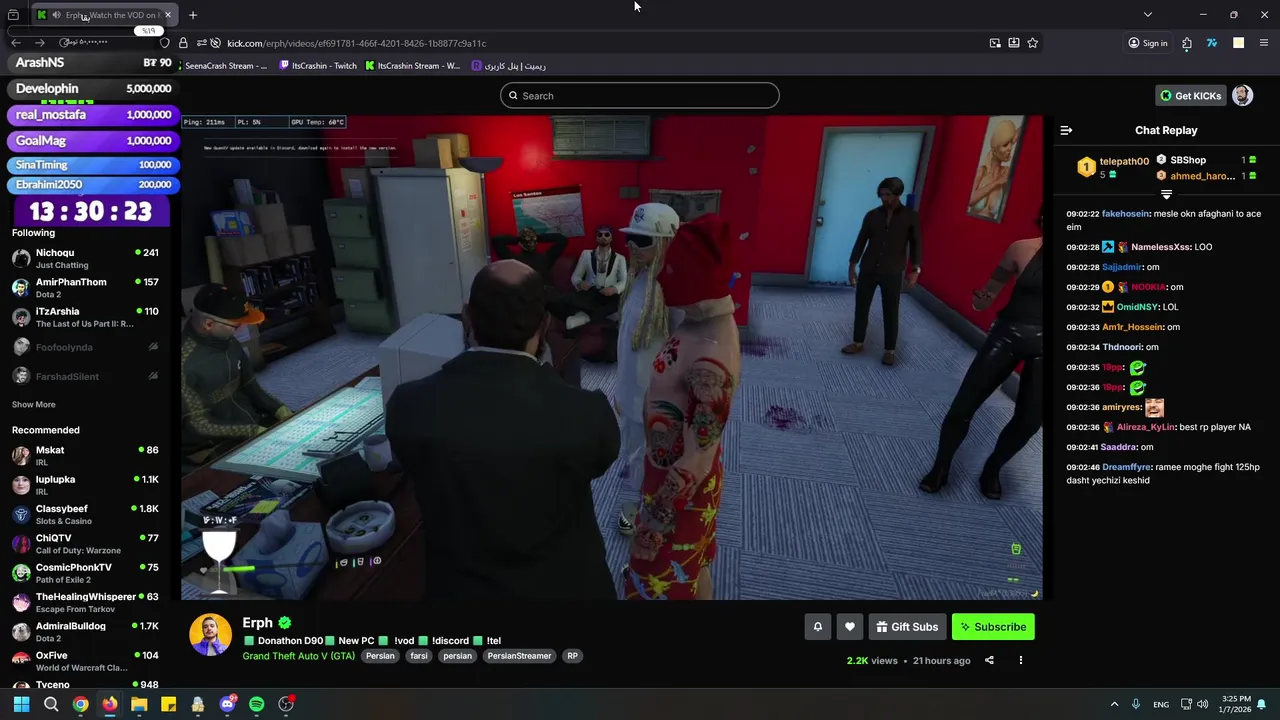
Task: Open Grand Theft Auto V (GTA) category link
Action: point(298,656)
